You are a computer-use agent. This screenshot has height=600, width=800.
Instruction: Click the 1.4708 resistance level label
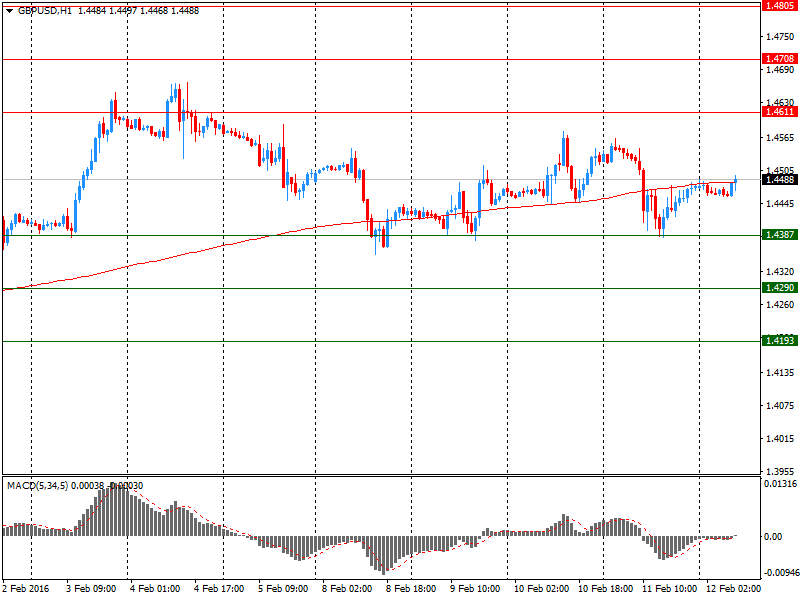[780, 59]
